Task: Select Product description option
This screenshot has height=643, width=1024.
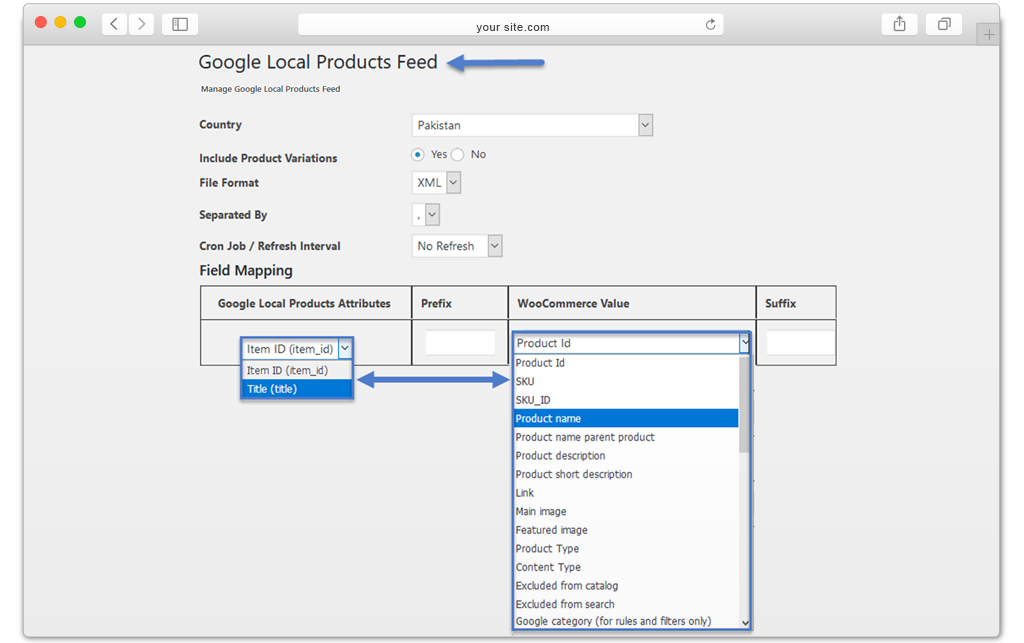Action: point(626,456)
